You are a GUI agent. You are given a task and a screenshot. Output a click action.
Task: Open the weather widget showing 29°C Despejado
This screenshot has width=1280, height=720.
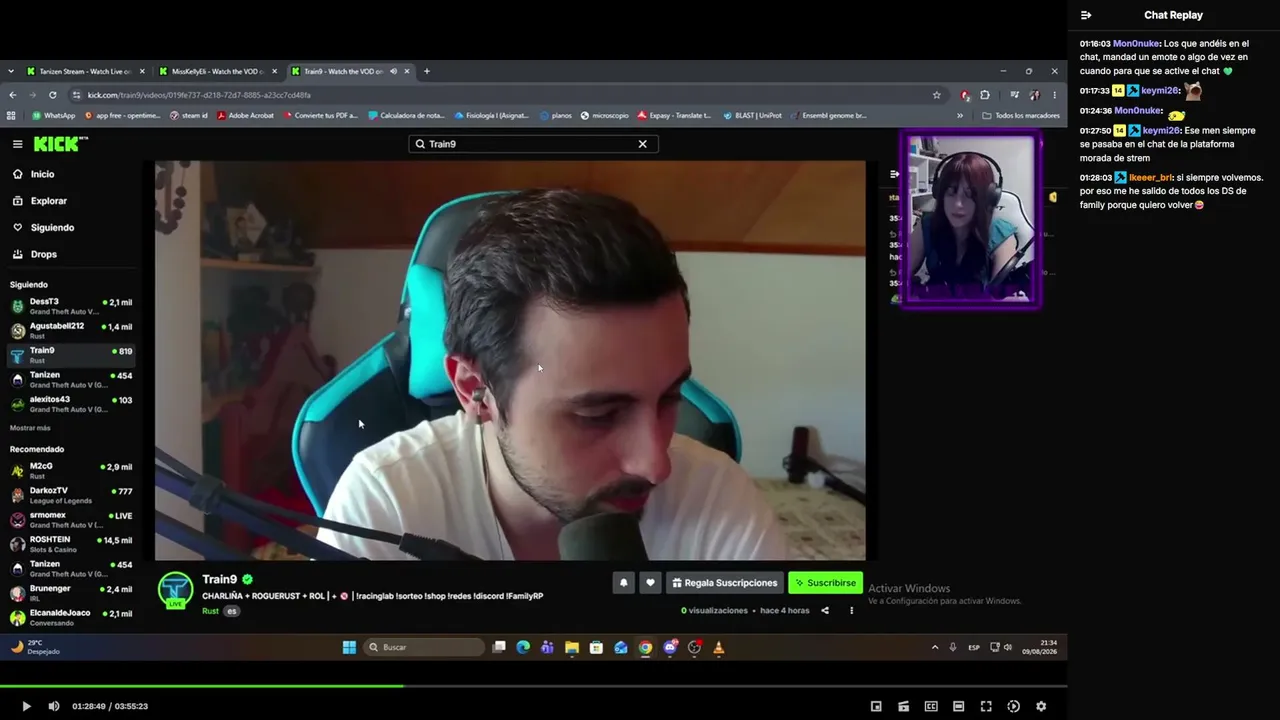(38, 647)
